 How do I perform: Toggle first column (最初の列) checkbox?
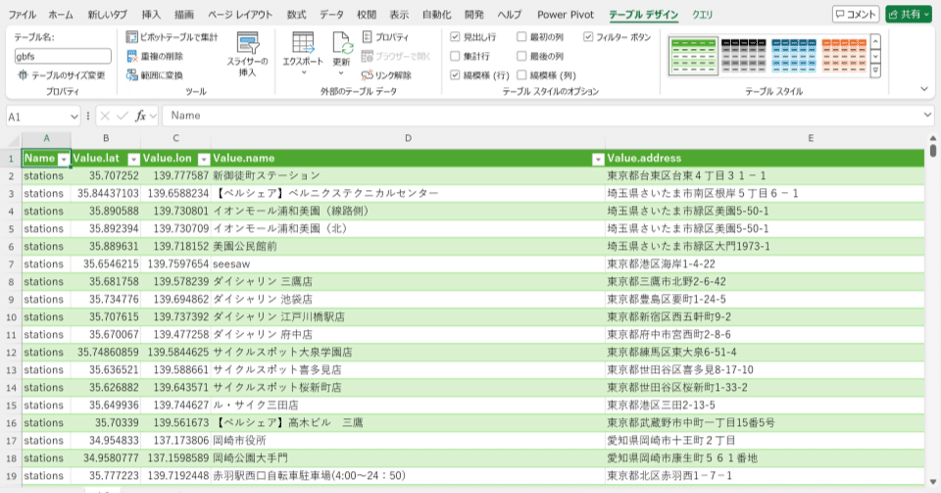[522, 37]
